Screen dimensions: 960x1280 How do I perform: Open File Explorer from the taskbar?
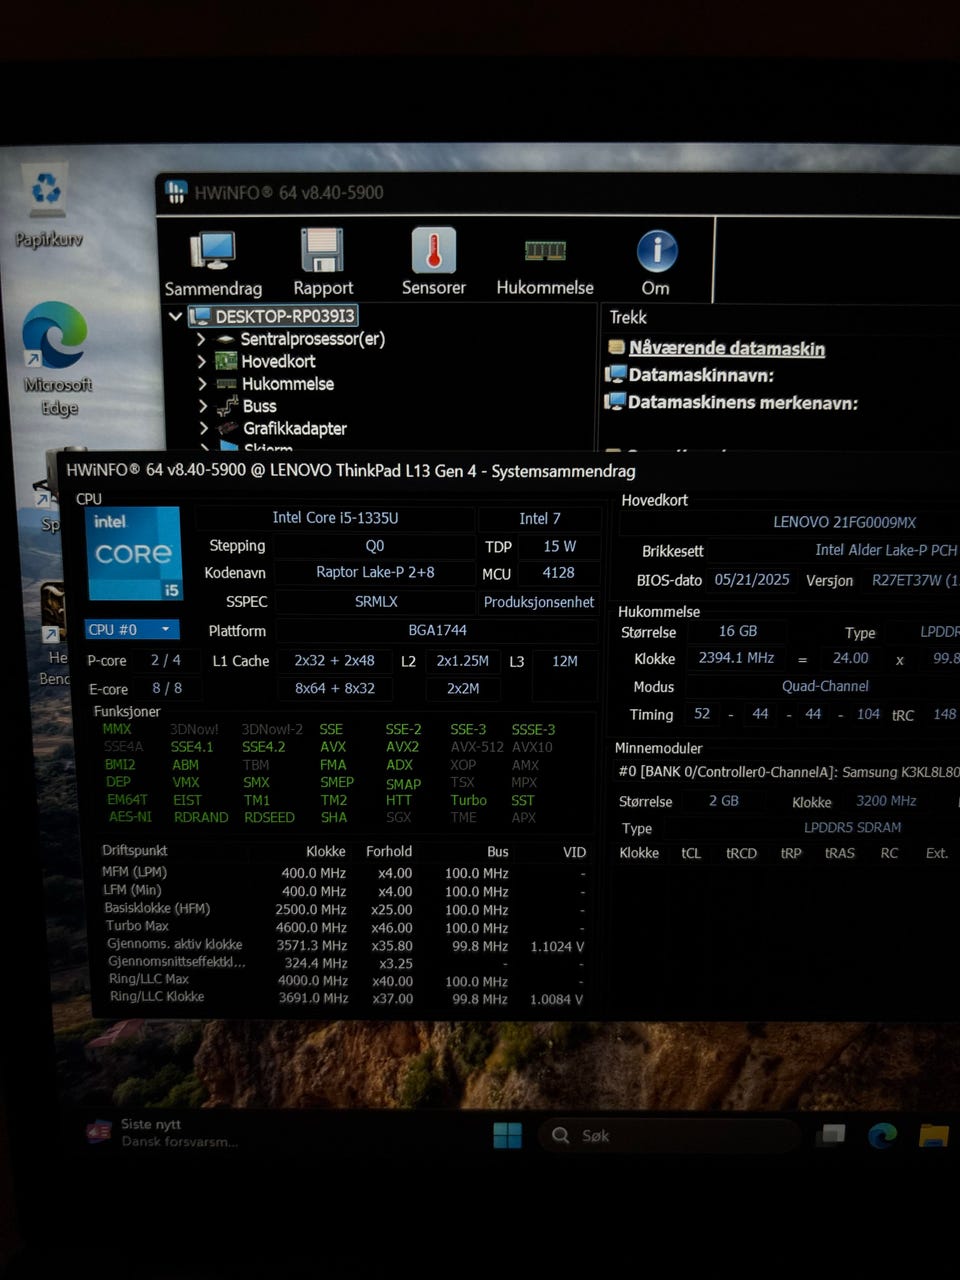pyautogui.click(x=933, y=1135)
